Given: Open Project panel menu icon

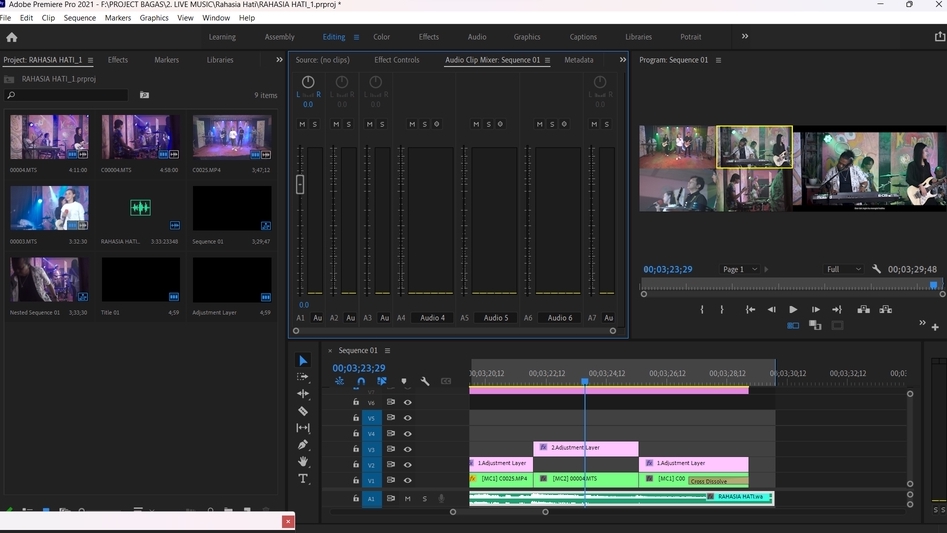Looking at the screenshot, I should (x=91, y=60).
